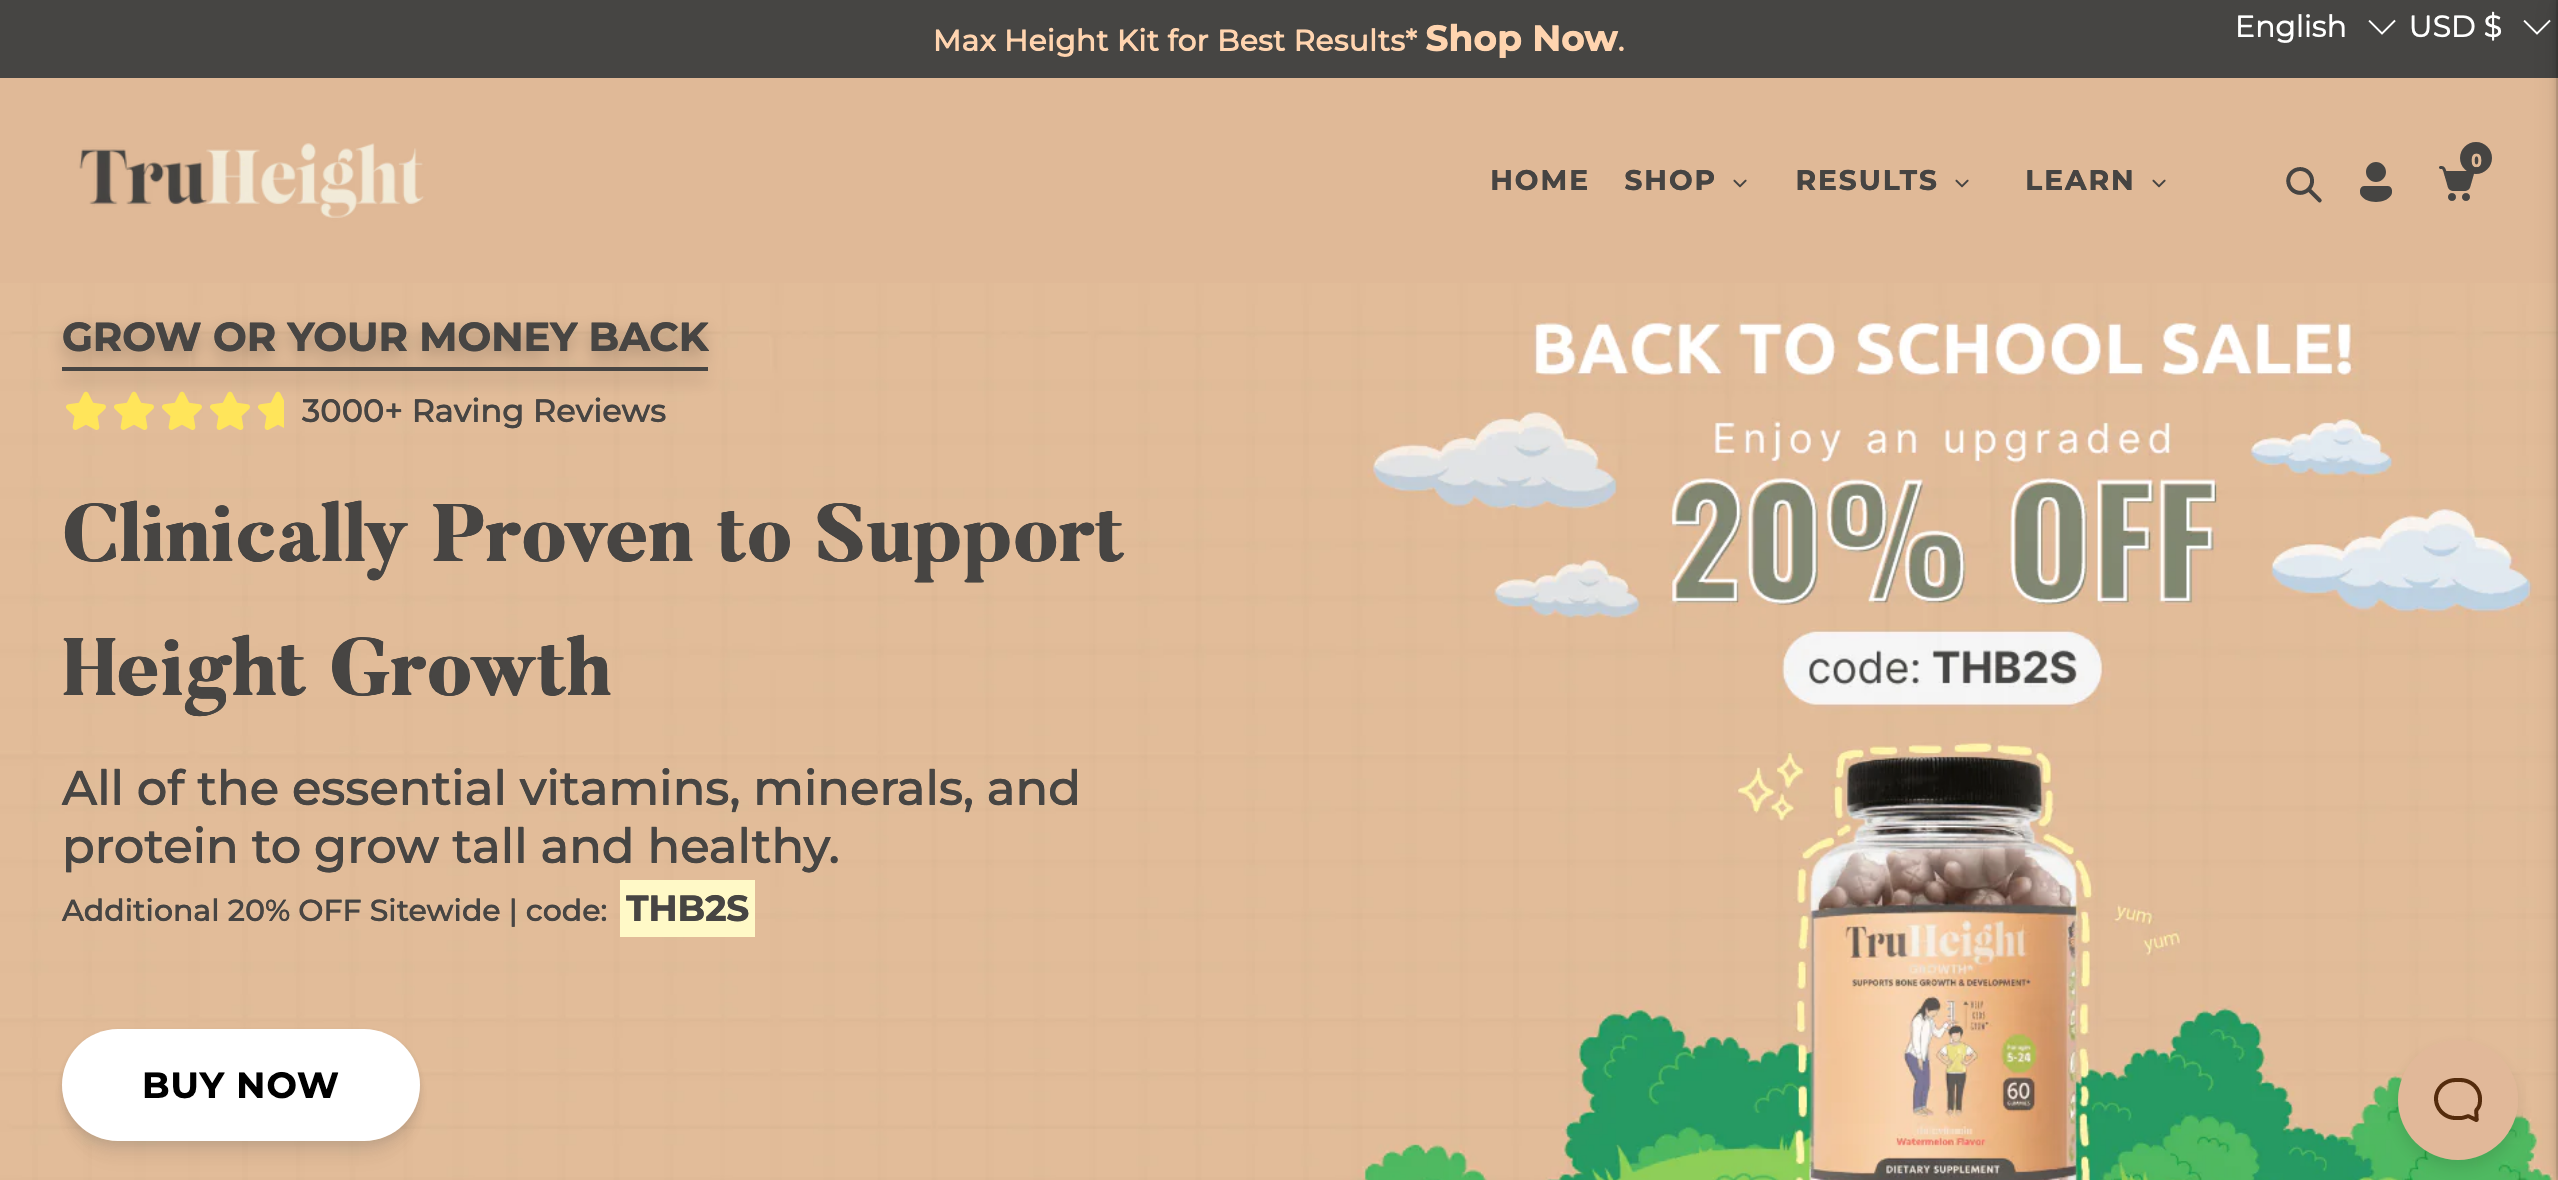Click the code: THB2S pill on banner
This screenshot has width=2558, height=1180.
click(x=1942, y=668)
